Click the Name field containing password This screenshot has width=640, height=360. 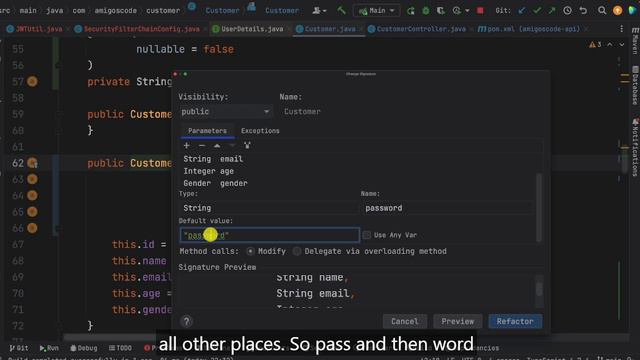click(x=447, y=208)
